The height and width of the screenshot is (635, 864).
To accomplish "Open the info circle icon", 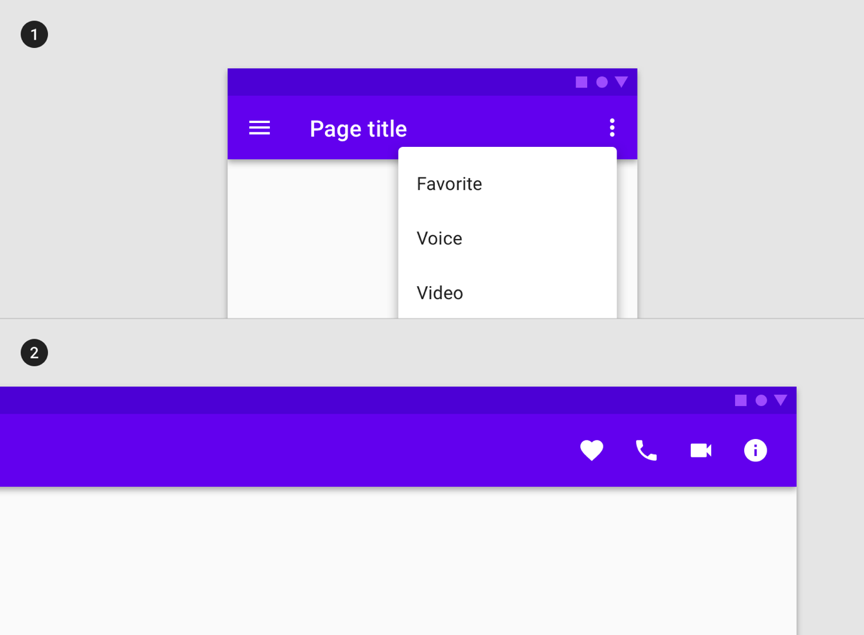I will 755,451.
